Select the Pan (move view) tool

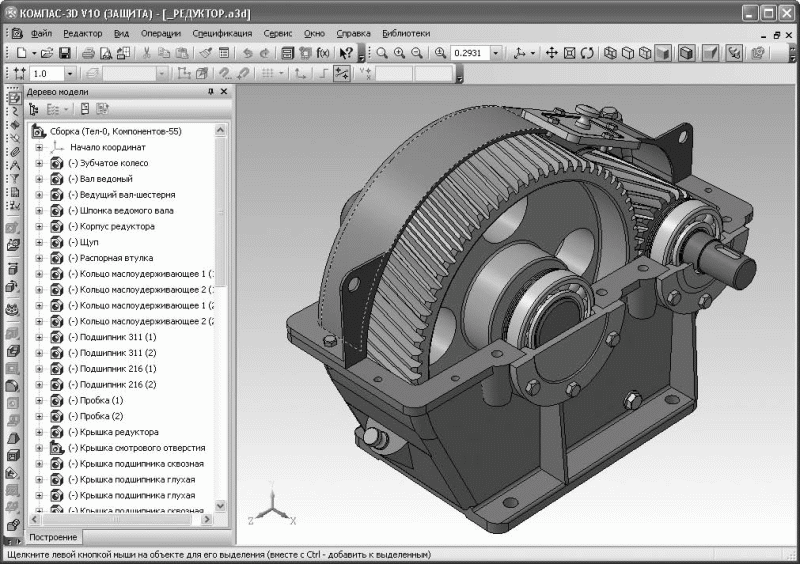[x=551, y=52]
